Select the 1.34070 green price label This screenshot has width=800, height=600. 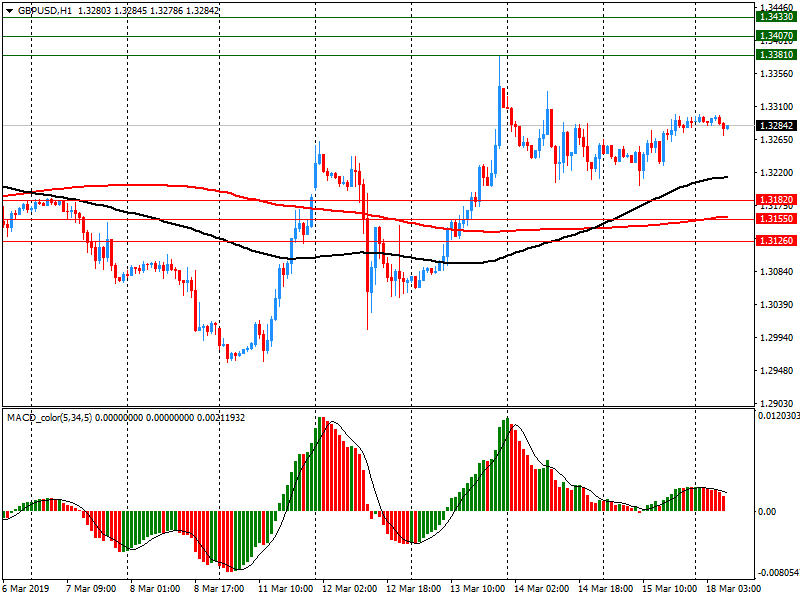coord(776,36)
